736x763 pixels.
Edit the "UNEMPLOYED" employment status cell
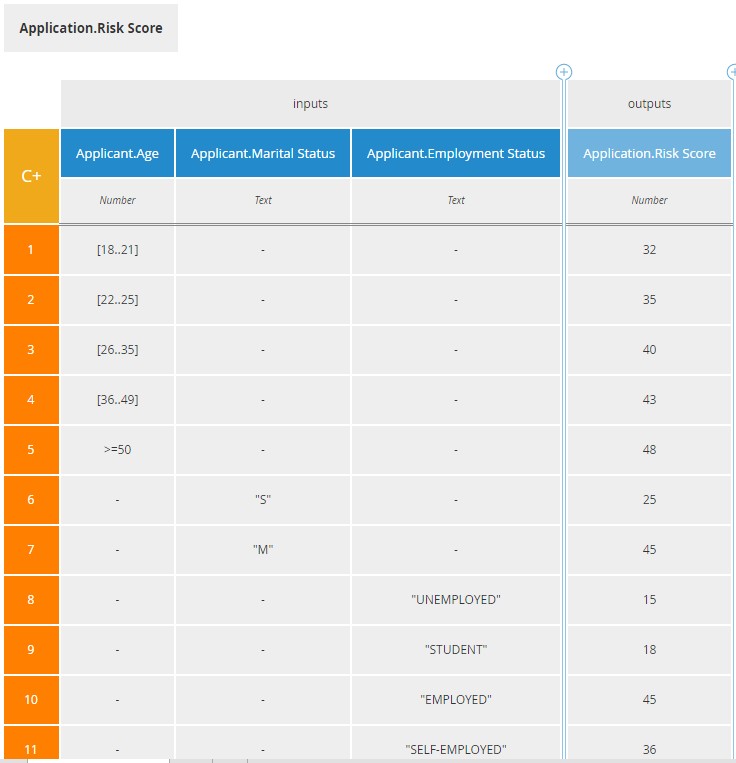point(456,600)
